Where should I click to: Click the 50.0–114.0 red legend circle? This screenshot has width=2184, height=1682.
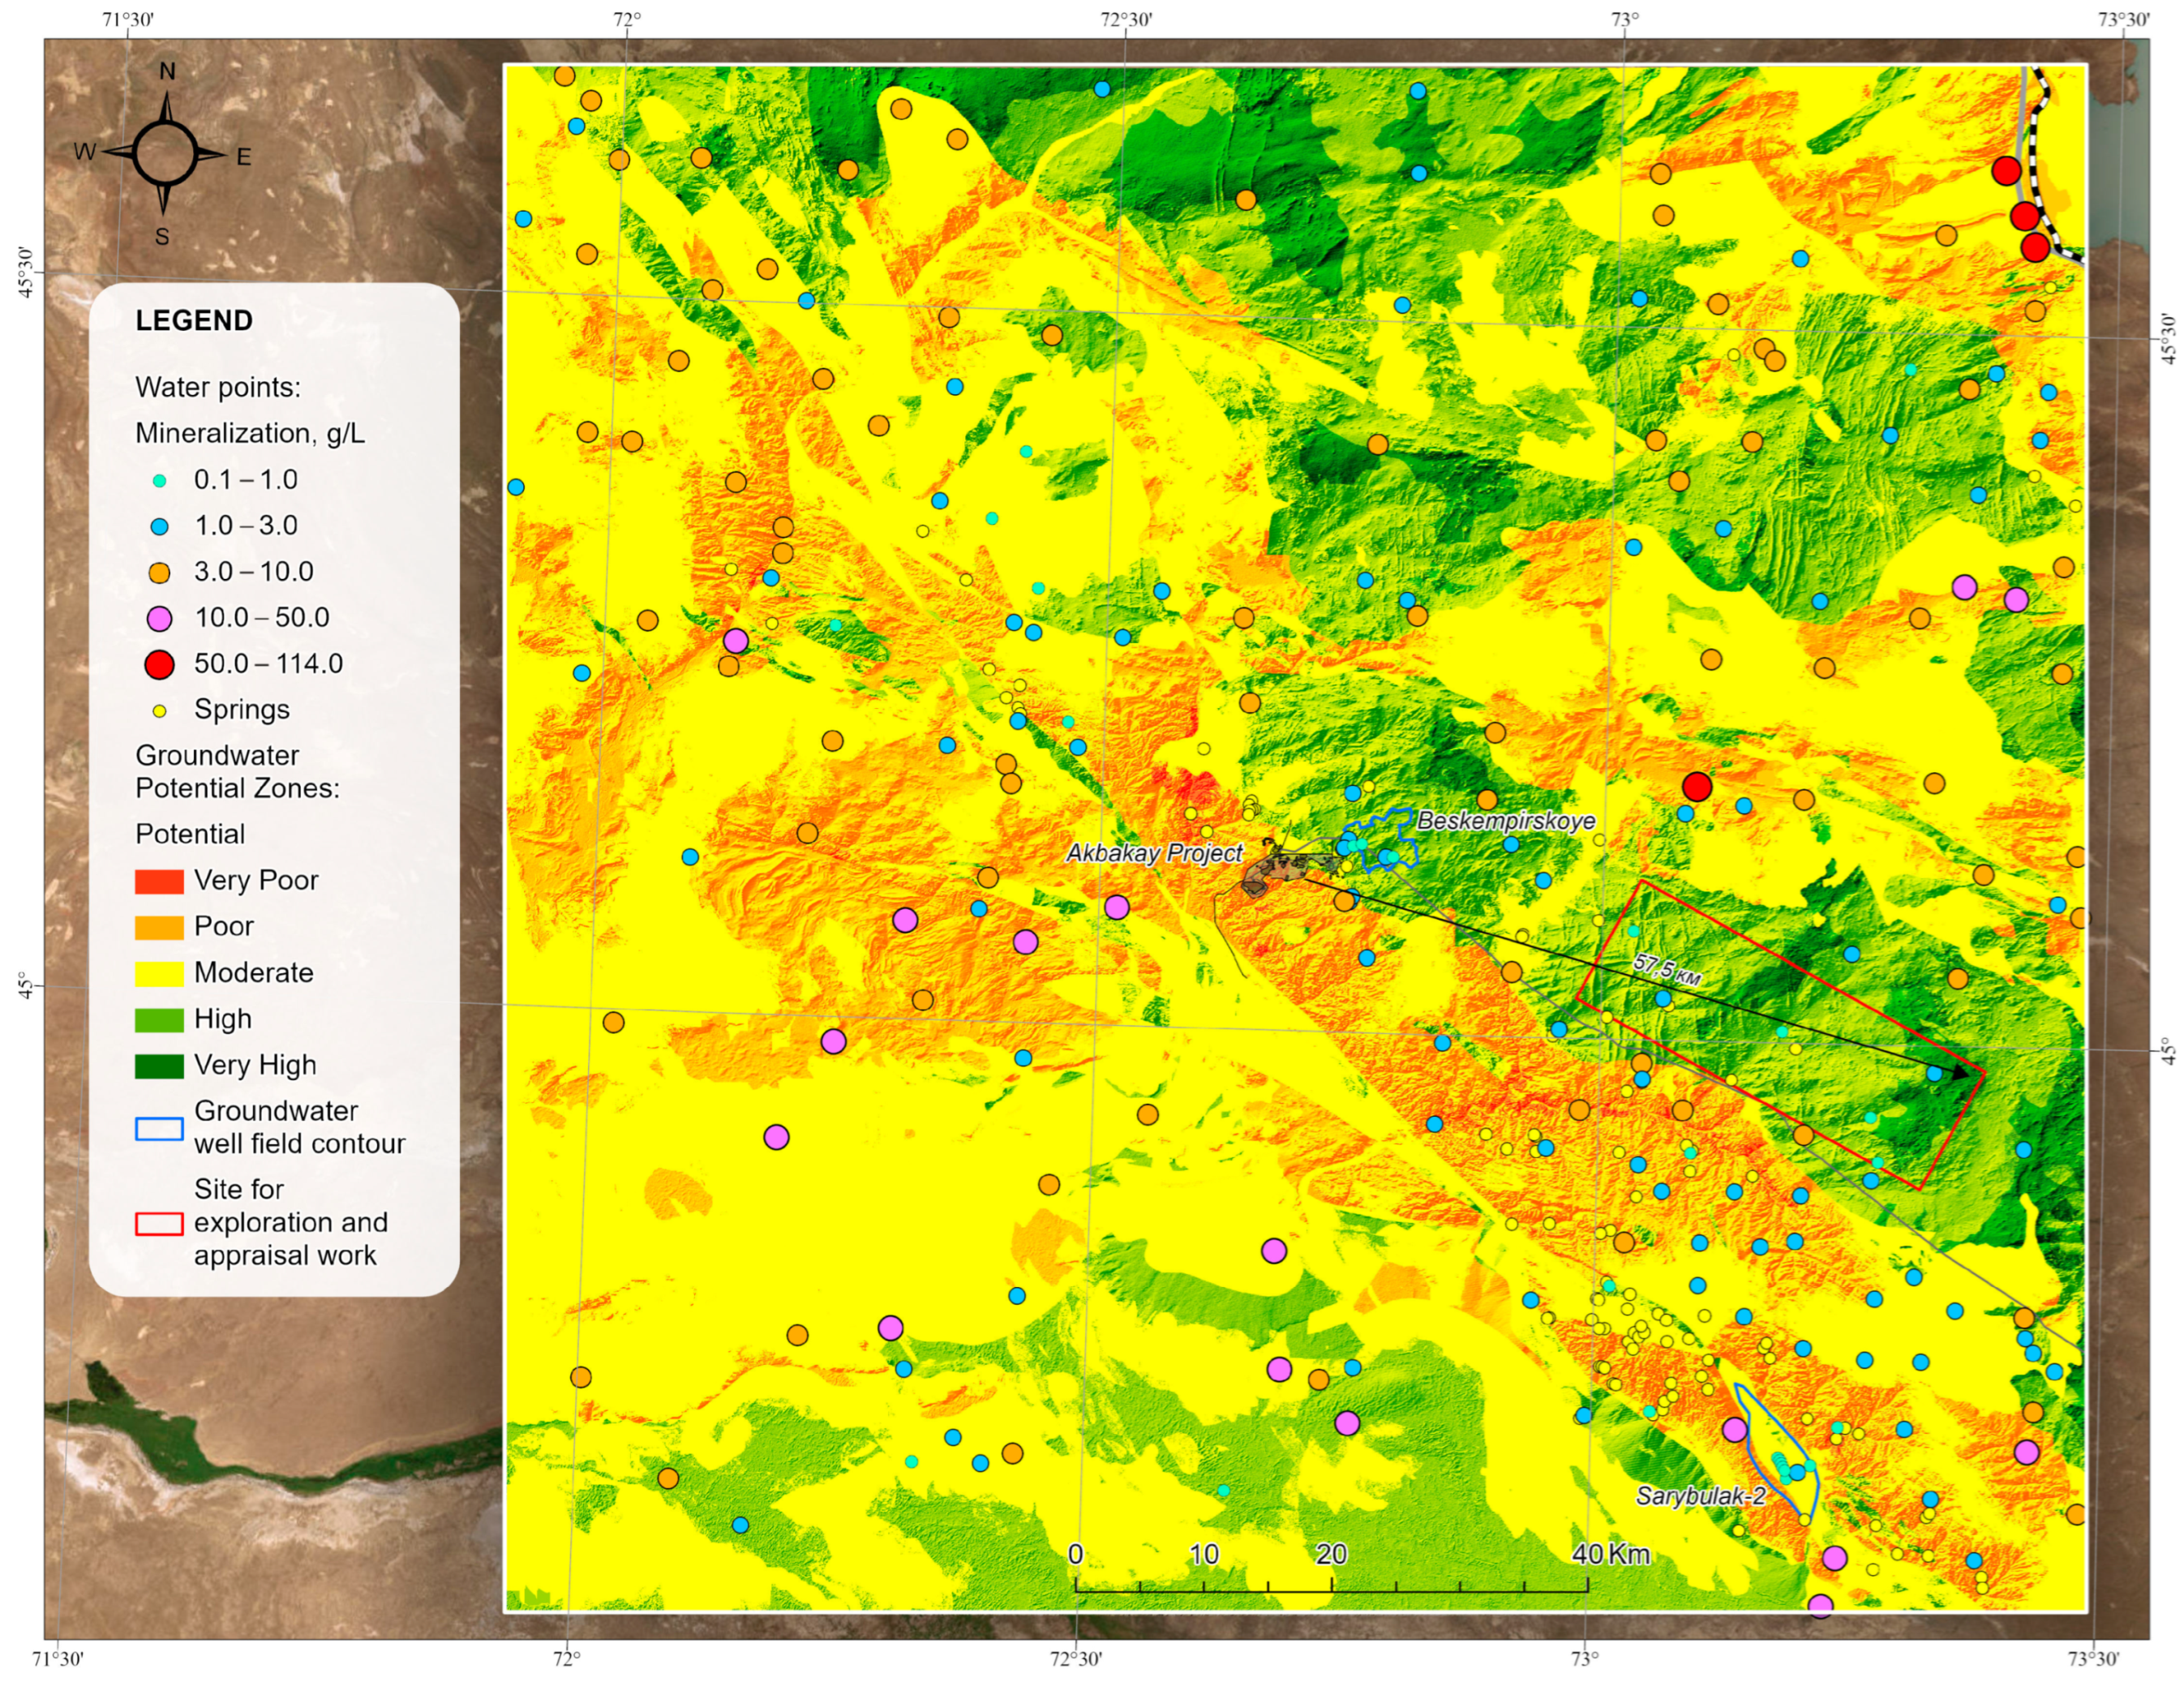[159, 664]
